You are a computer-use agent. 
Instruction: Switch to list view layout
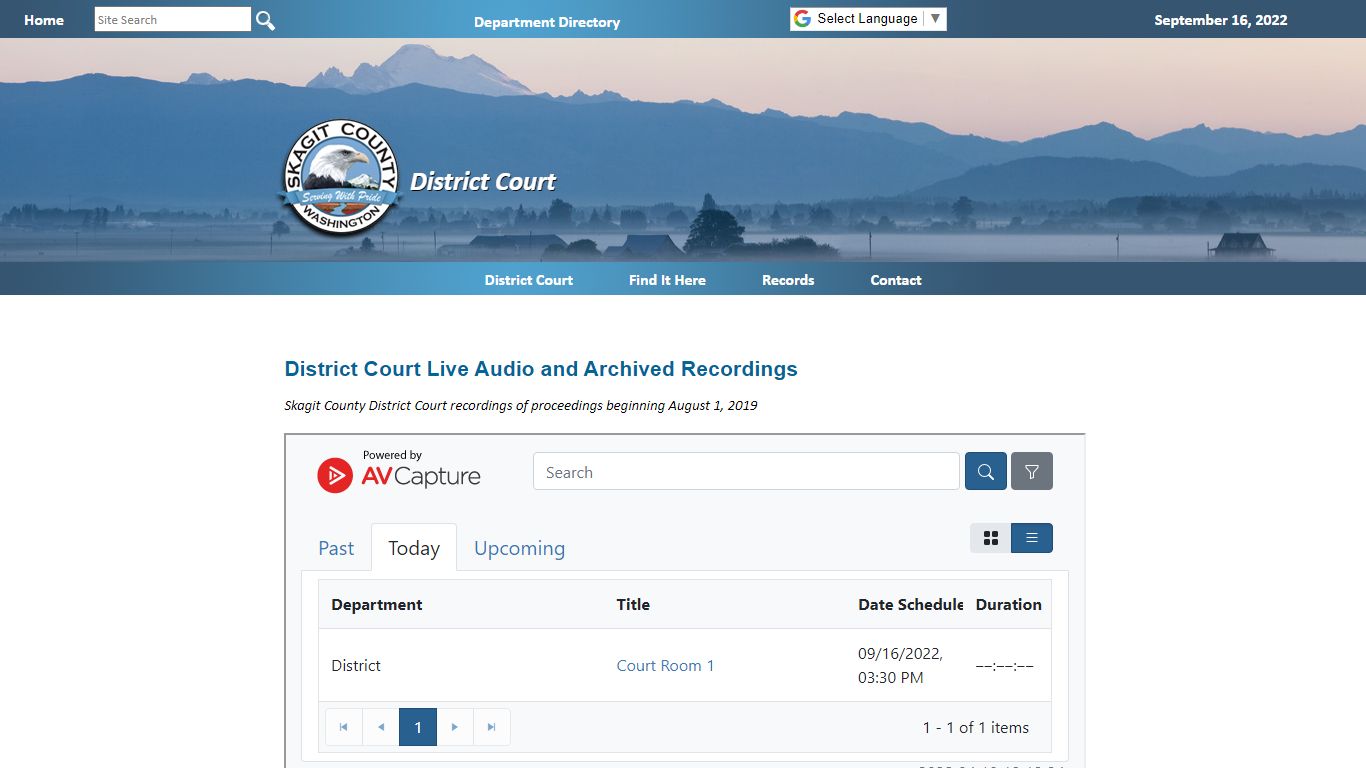(x=1032, y=538)
